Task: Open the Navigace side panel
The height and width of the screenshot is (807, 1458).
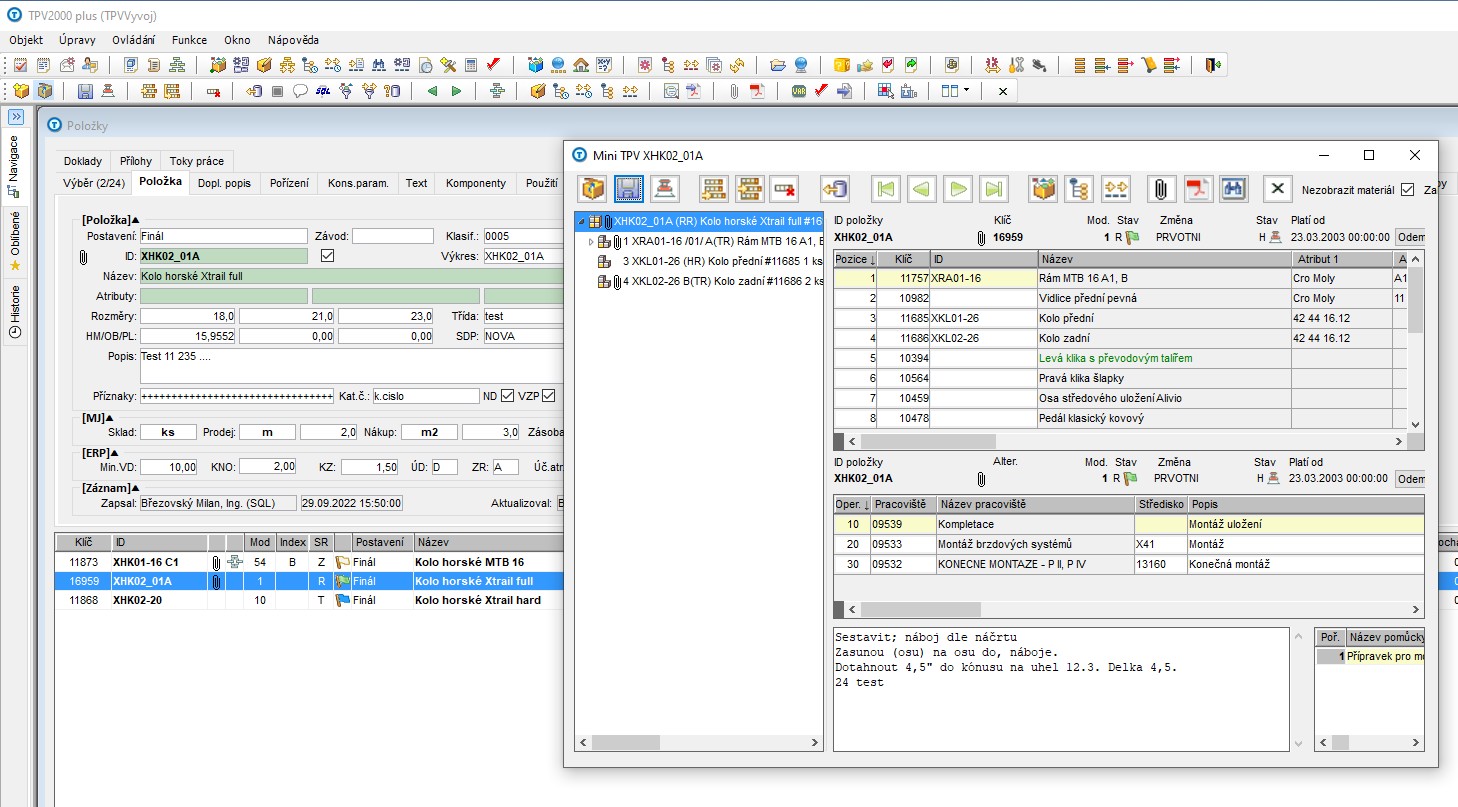Action: coord(14,169)
